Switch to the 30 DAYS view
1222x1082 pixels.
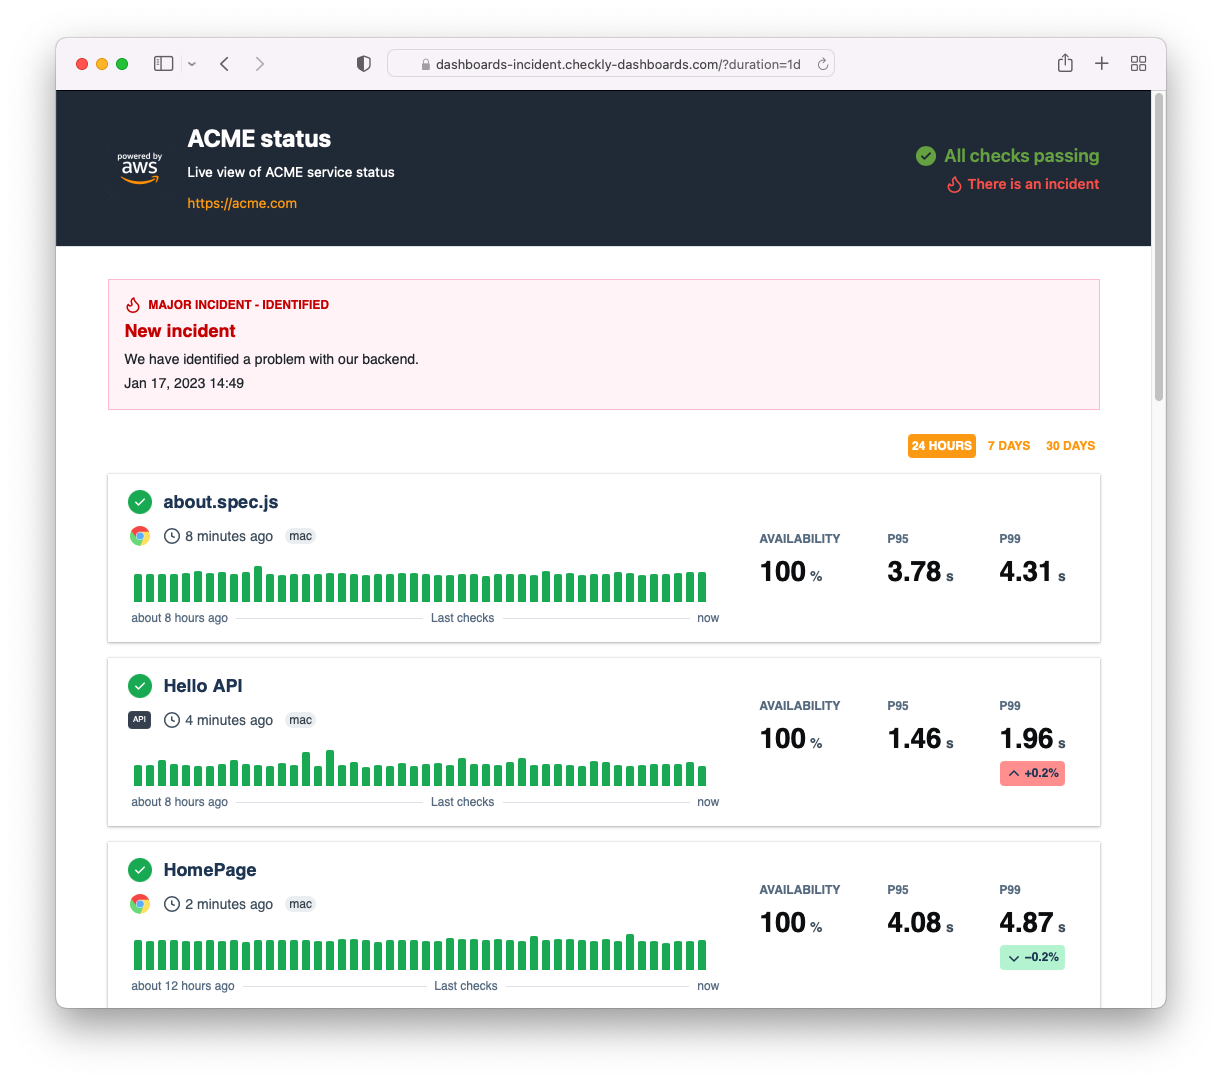point(1070,445)
